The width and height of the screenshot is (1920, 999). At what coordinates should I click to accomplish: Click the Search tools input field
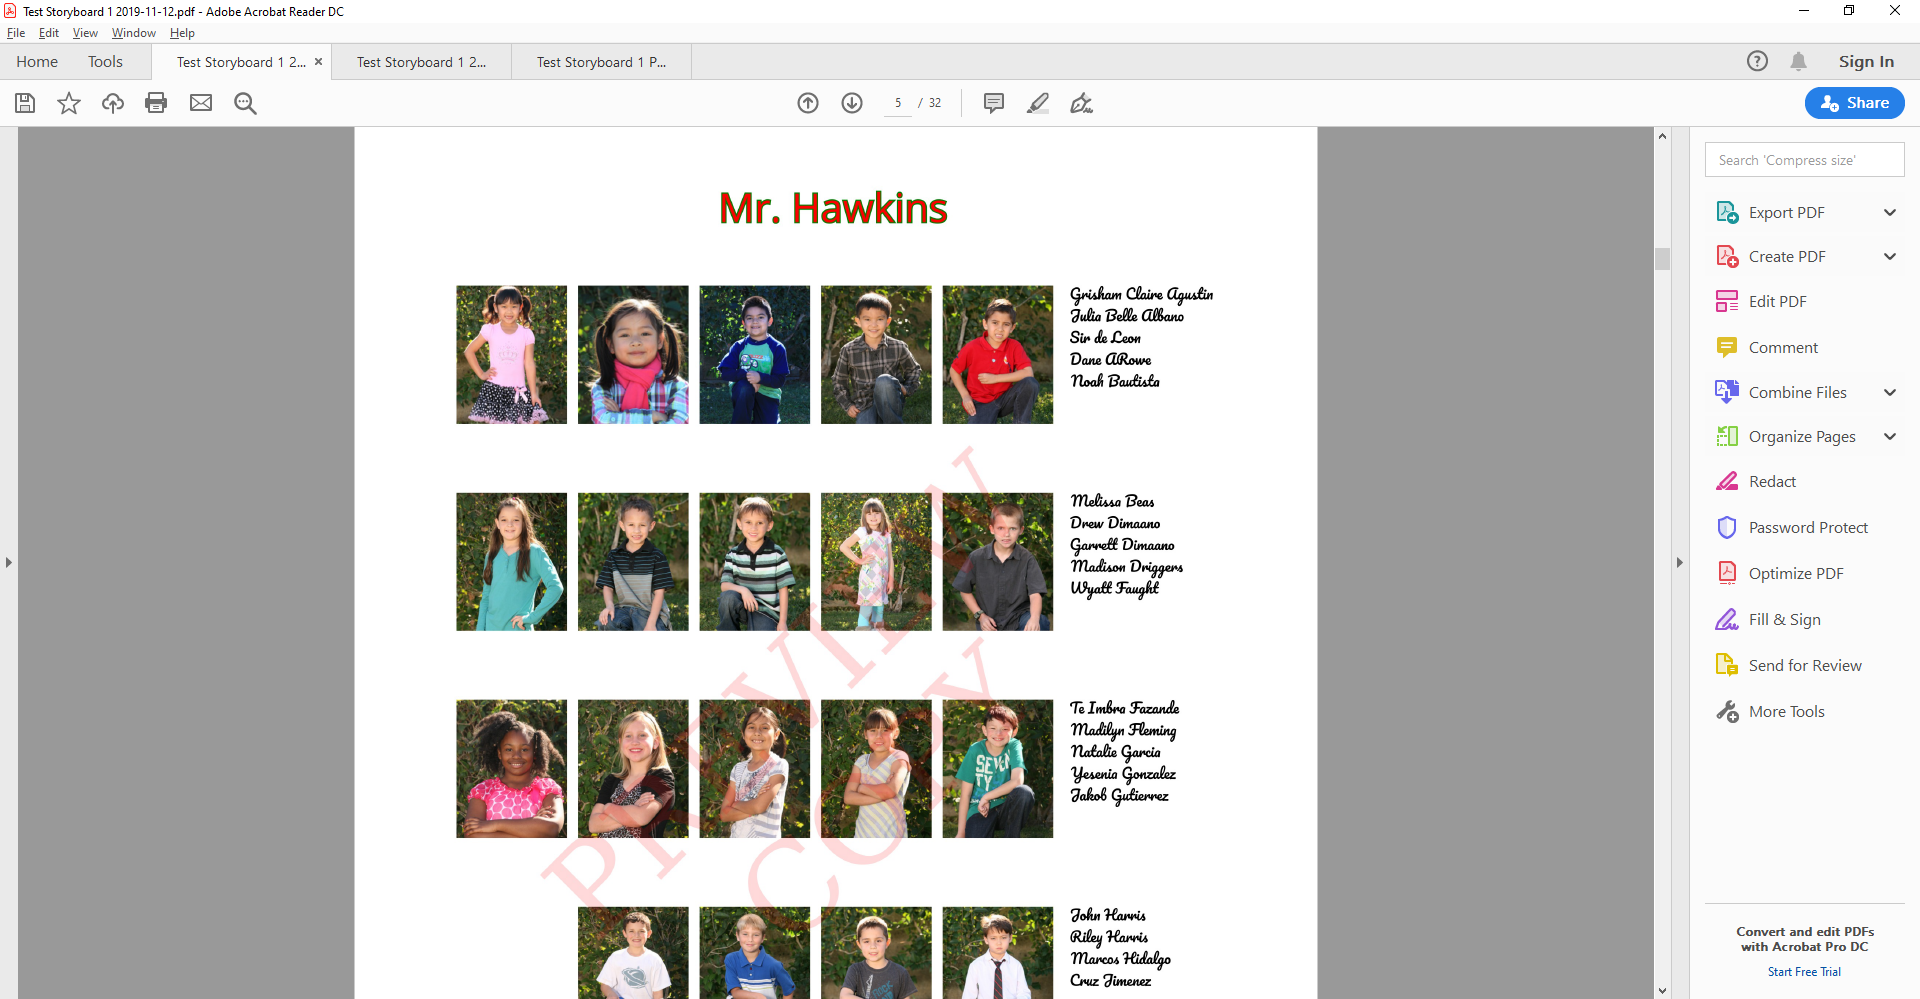coord(1804,160)
